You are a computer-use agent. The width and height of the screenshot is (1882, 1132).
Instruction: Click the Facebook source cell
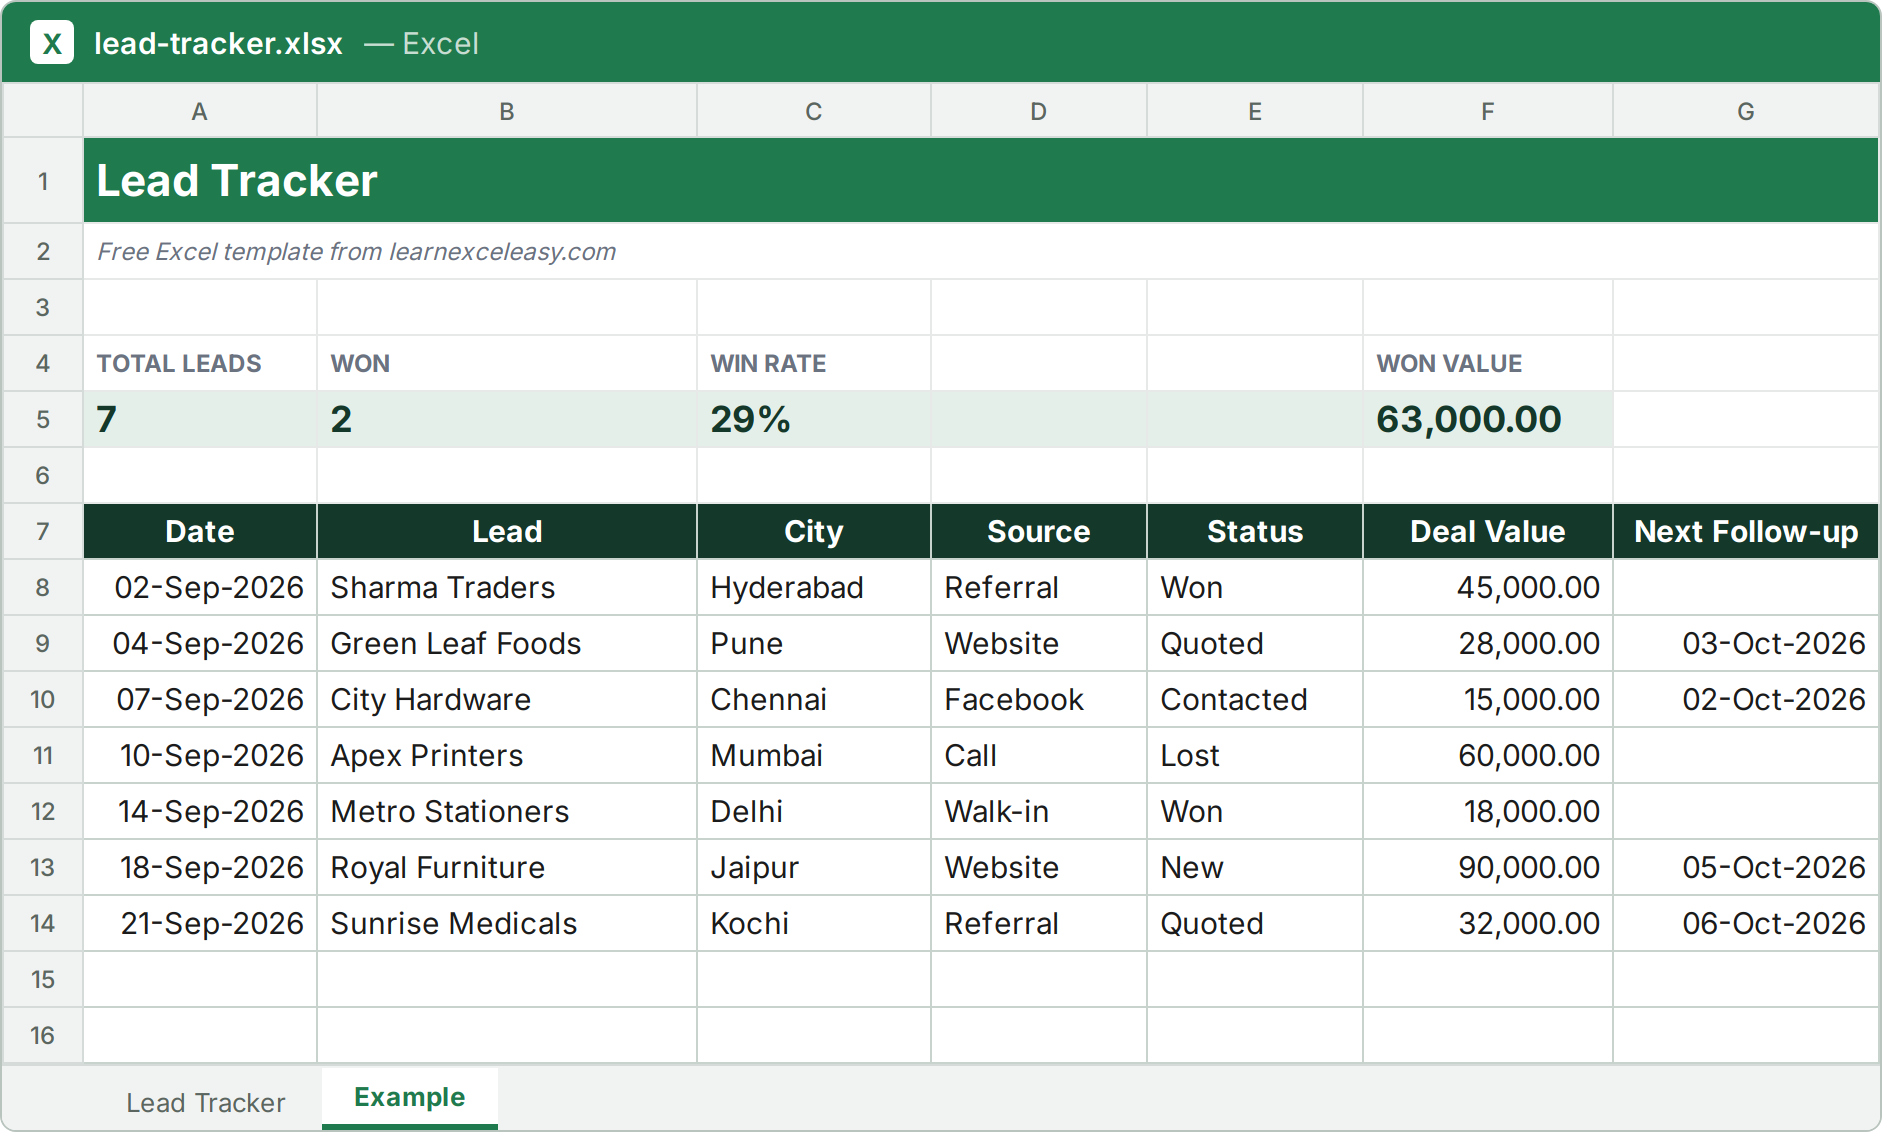click(x=1039, y=699)
